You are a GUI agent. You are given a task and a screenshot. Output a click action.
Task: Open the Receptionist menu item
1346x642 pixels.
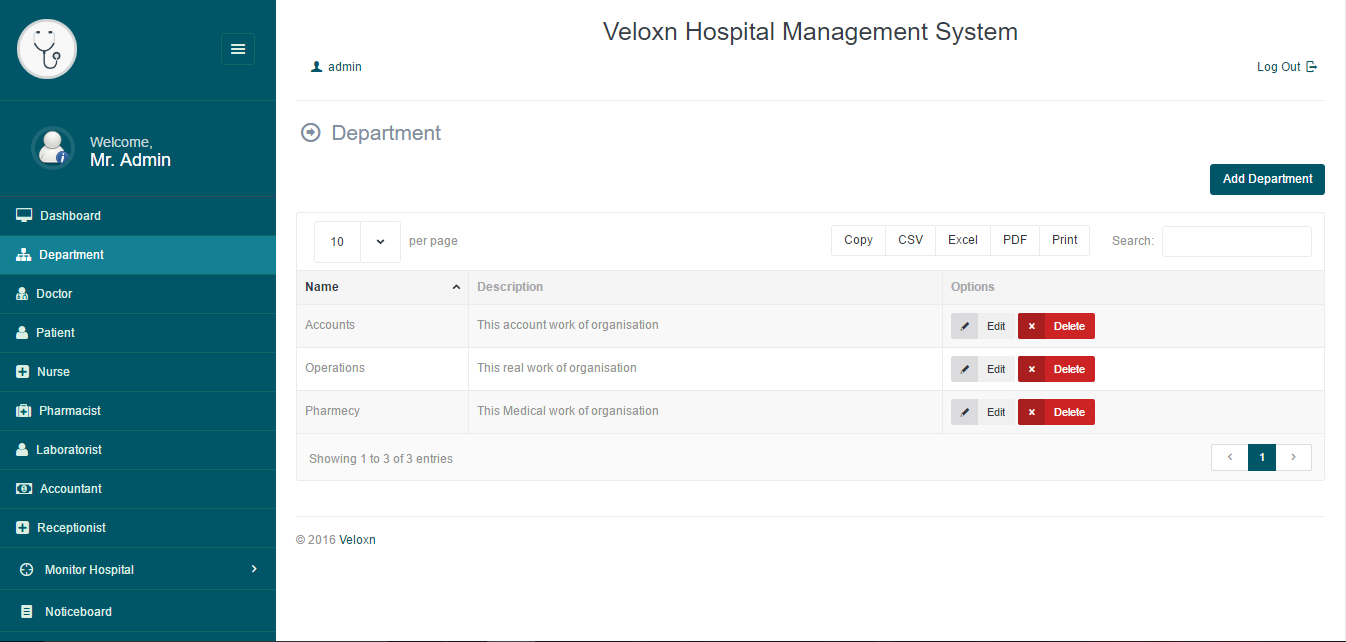(70, 528)
